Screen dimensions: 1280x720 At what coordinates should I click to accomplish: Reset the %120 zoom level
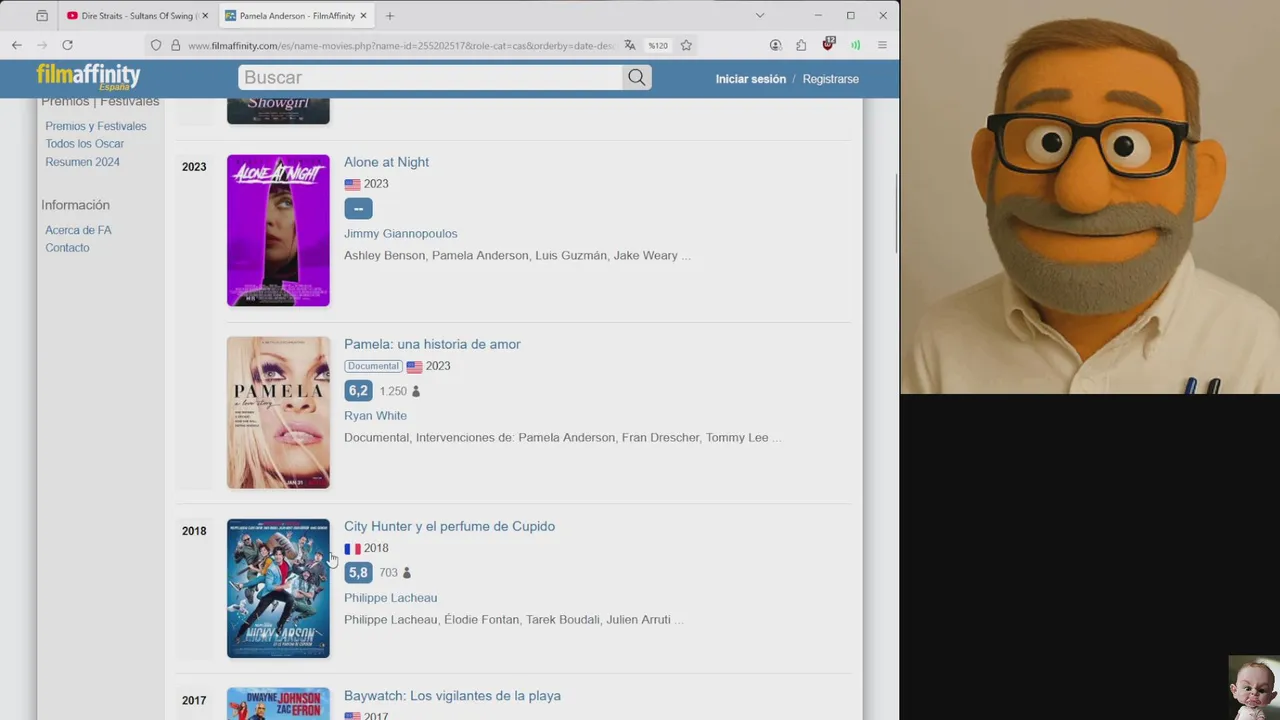pyautogui.click(x=658, y=45)
